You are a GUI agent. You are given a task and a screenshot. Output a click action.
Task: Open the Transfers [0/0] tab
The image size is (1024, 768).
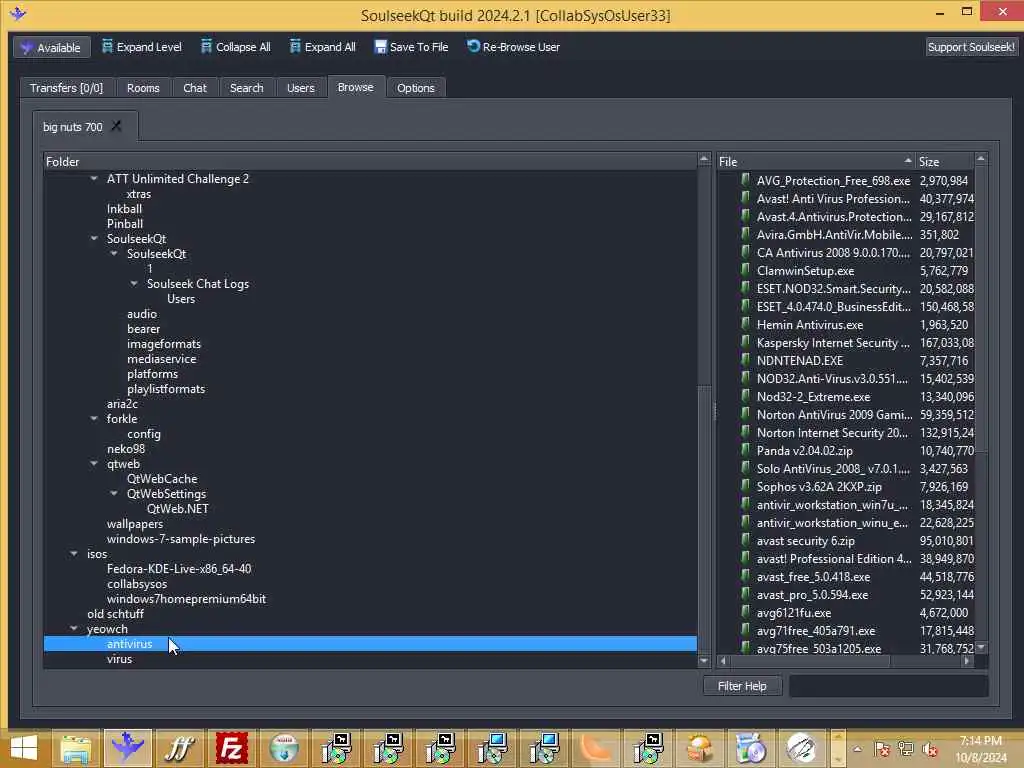click(66, 88)
